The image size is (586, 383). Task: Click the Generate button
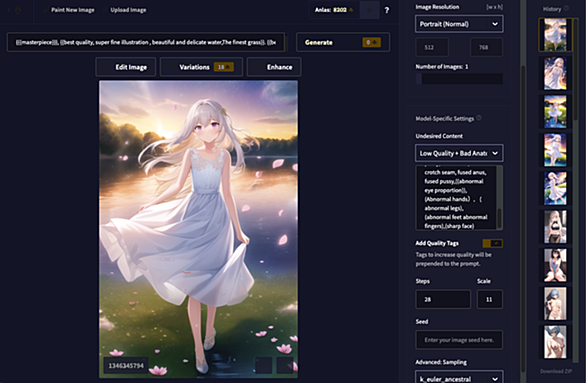coord(343,42)
